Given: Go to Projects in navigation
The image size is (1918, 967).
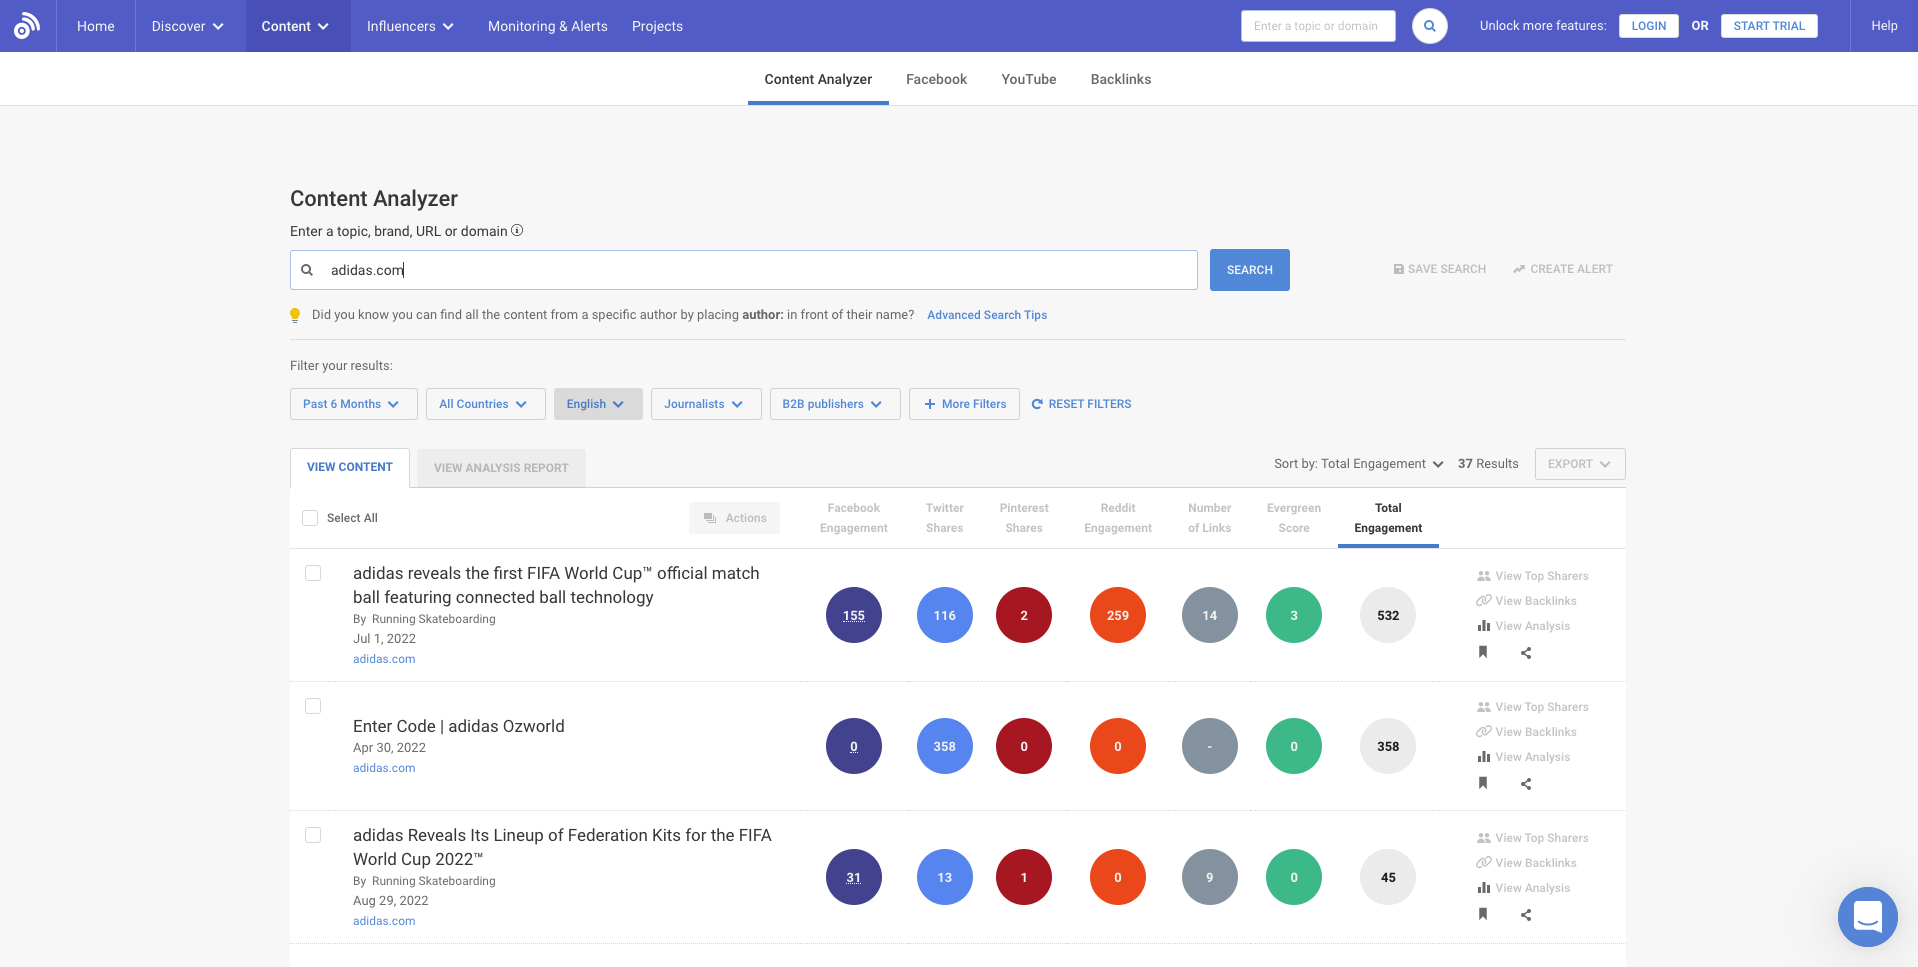Looking at the screenshot, I should [x=657, y=26].
